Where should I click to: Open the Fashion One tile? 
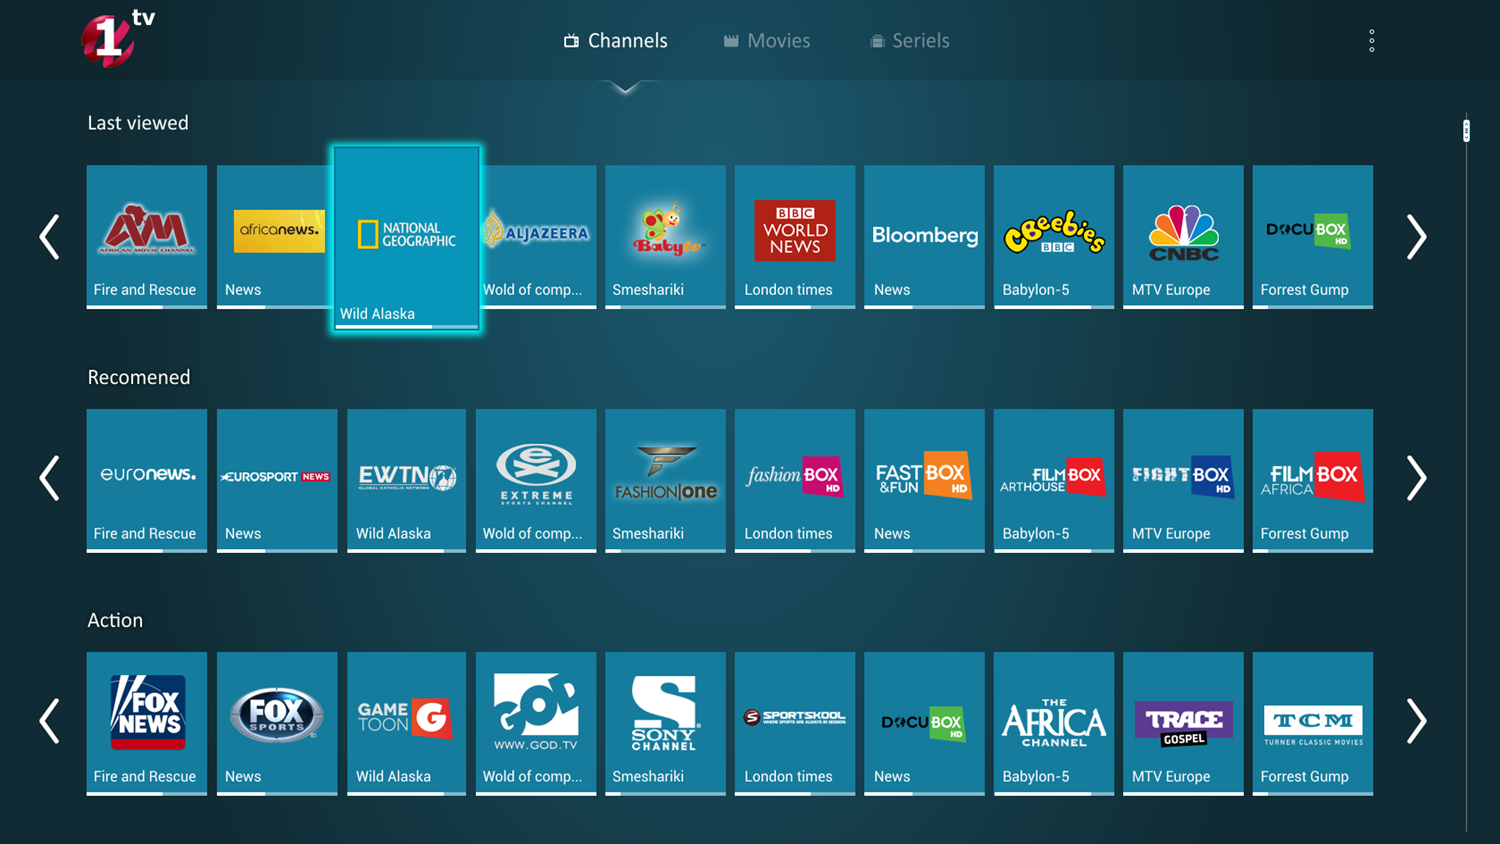coord(665,480)
